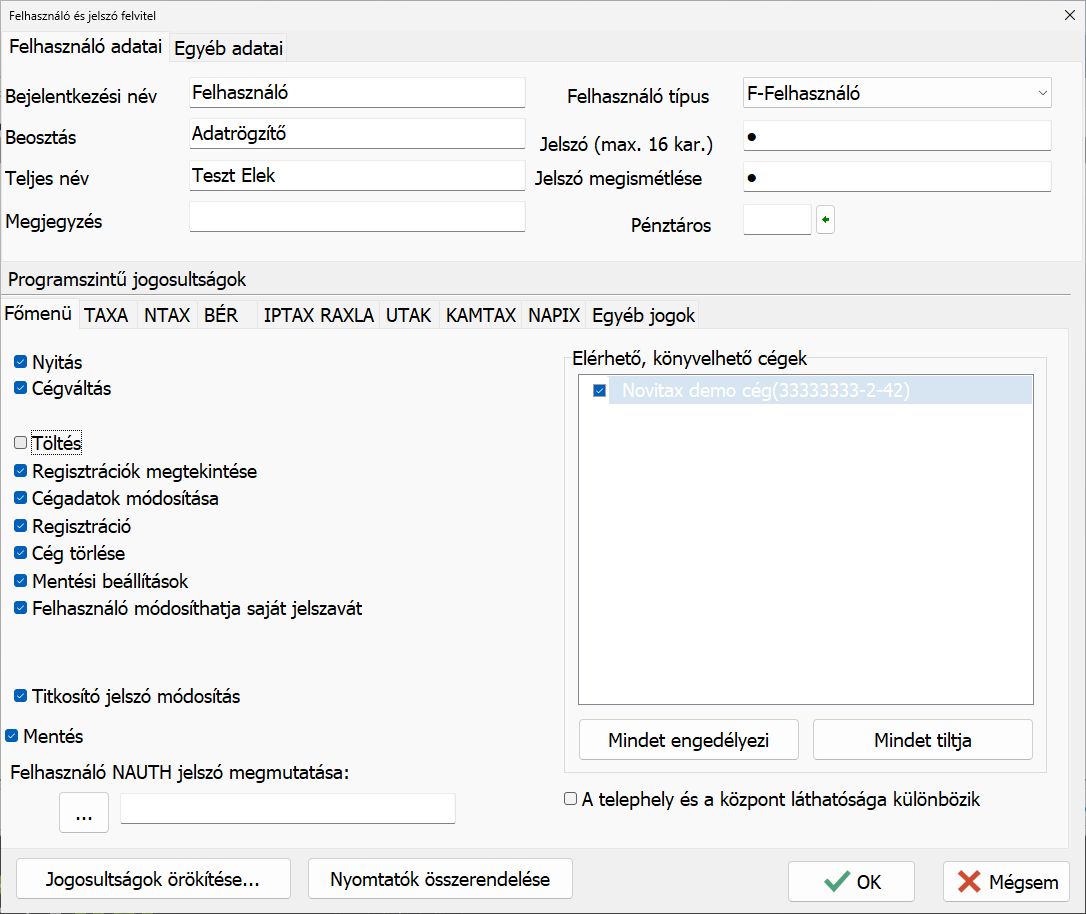Image resolution: width=1086 pixels, height=914 pixels.
Task: Switch to the Egyéb adatai tab
Action: pyautogui.click(x=229, y=48)
